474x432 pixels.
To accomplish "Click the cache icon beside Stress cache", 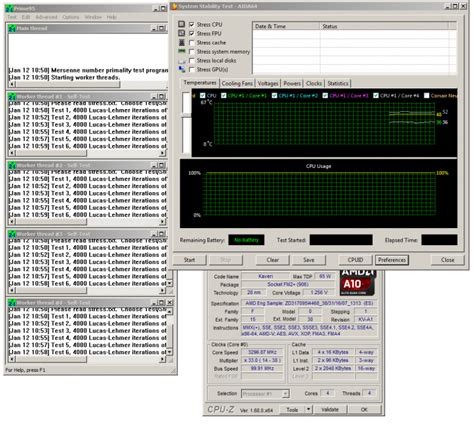I will point(181,42).
